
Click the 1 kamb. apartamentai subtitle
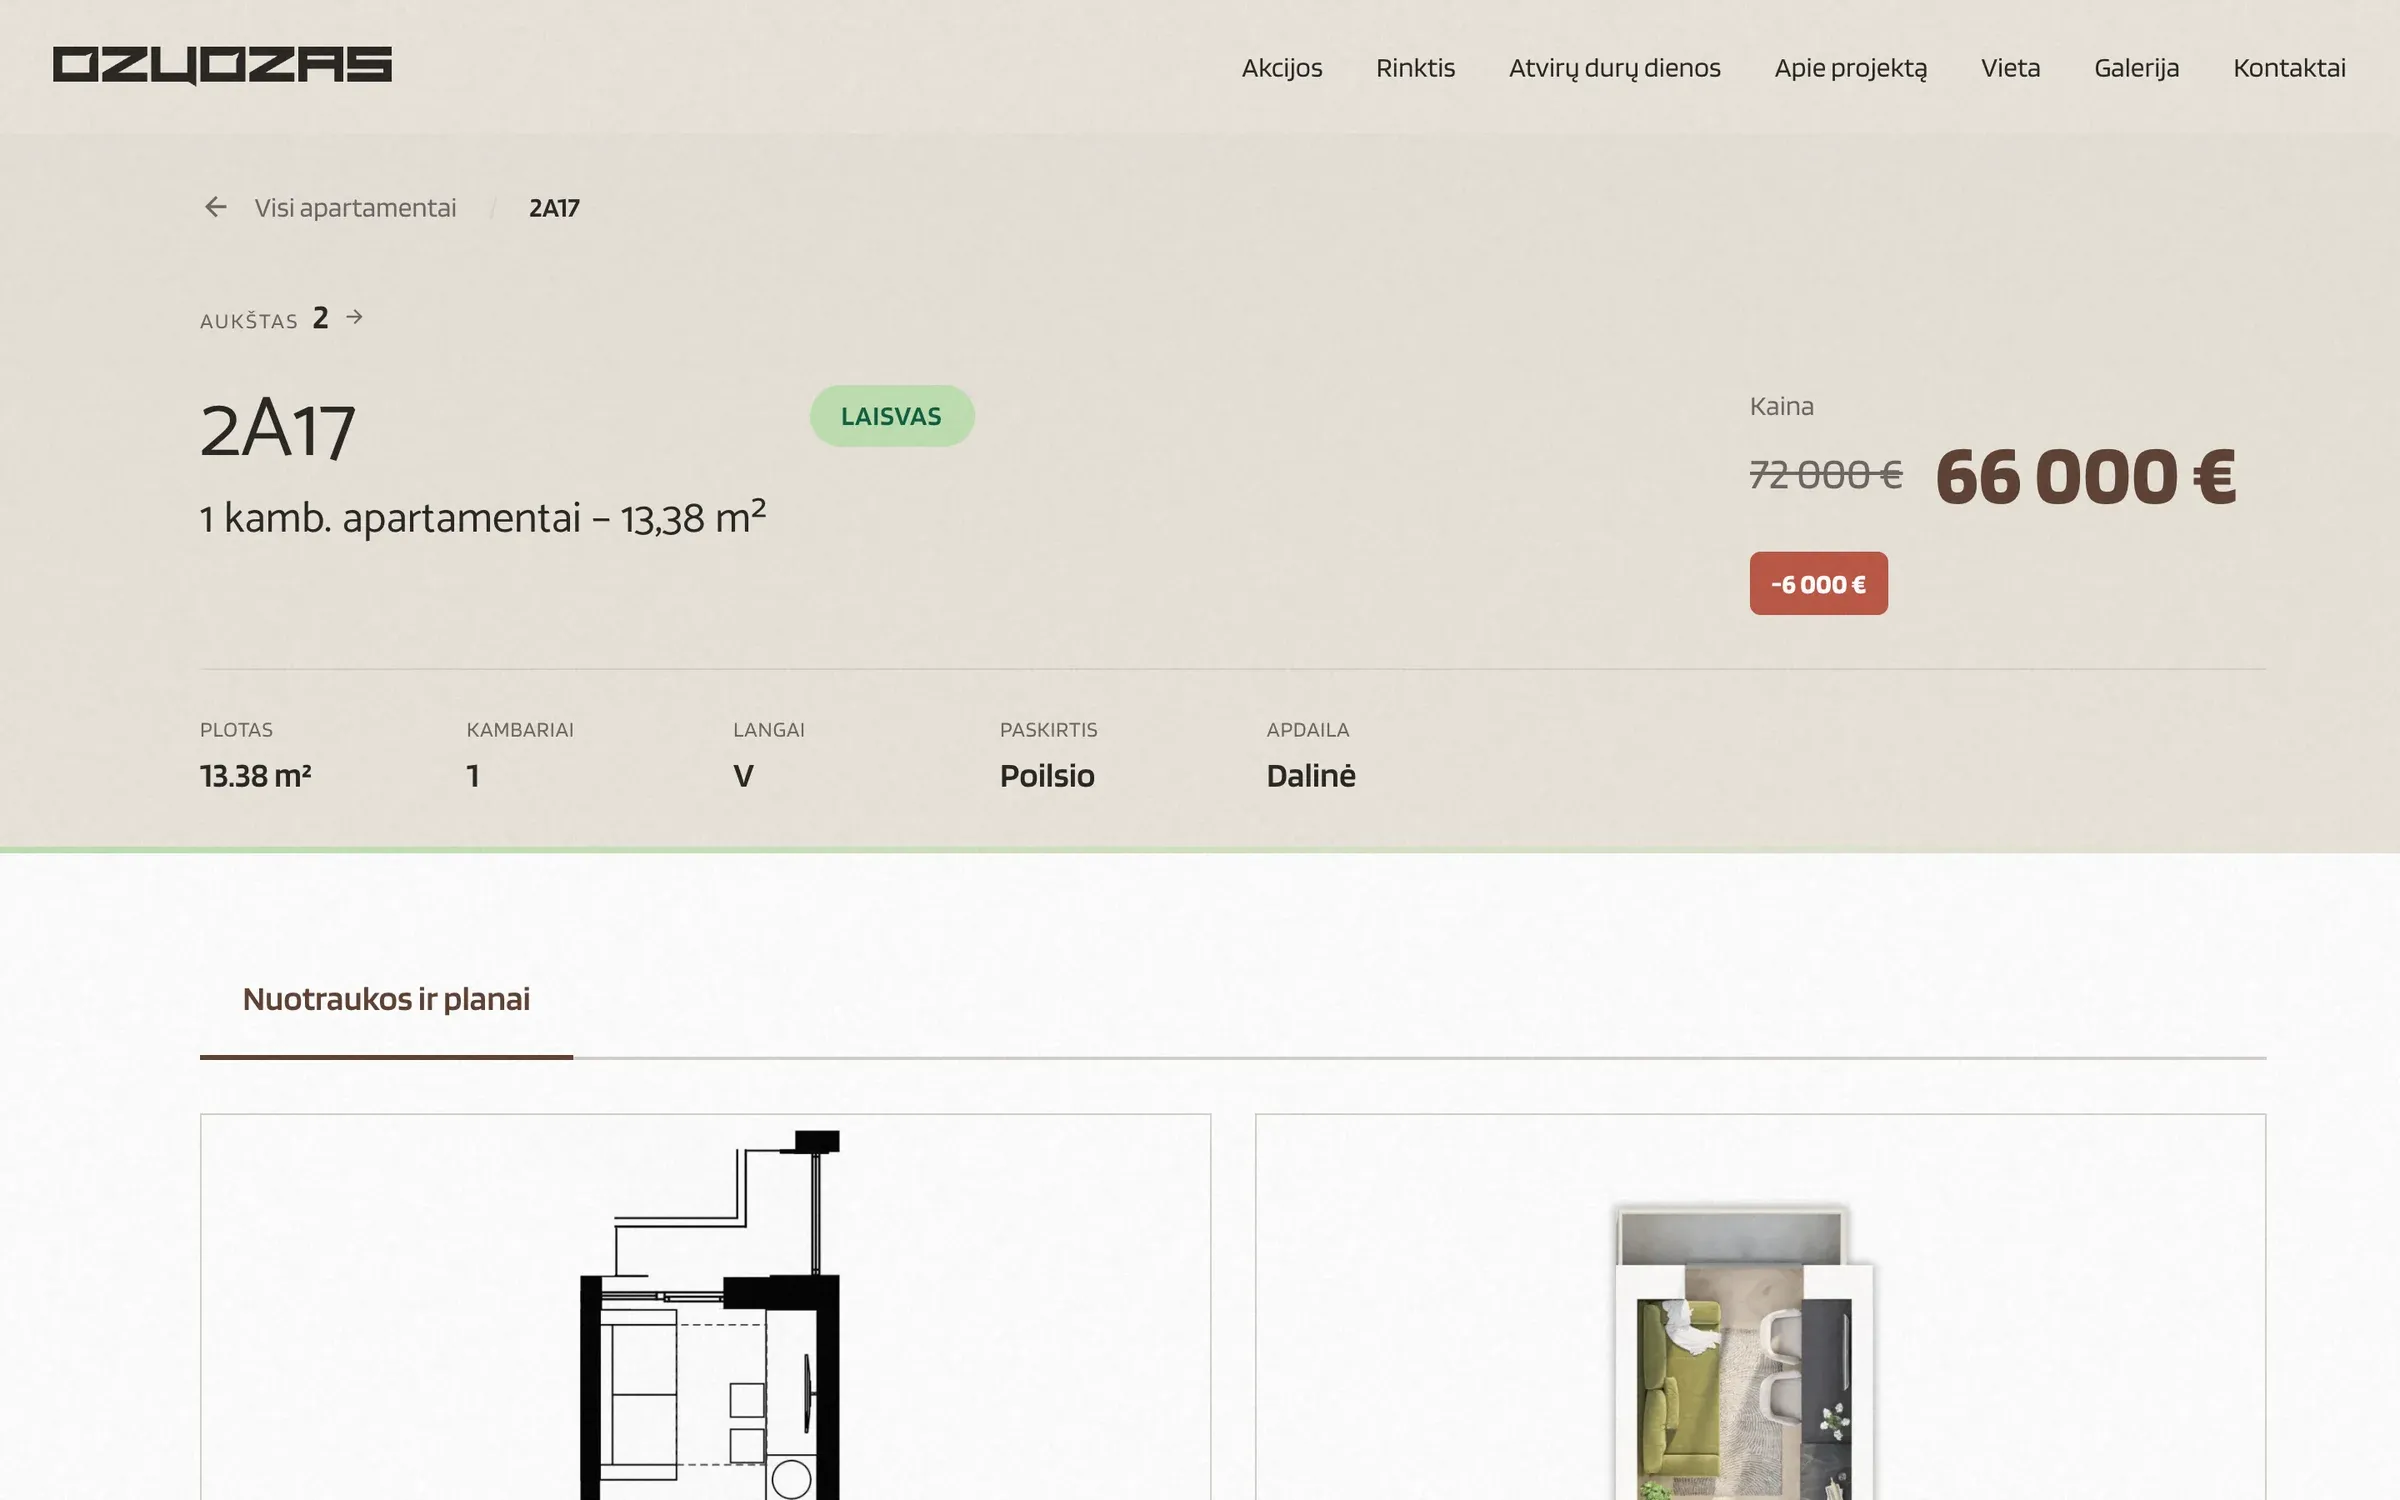tap(483, 518)
